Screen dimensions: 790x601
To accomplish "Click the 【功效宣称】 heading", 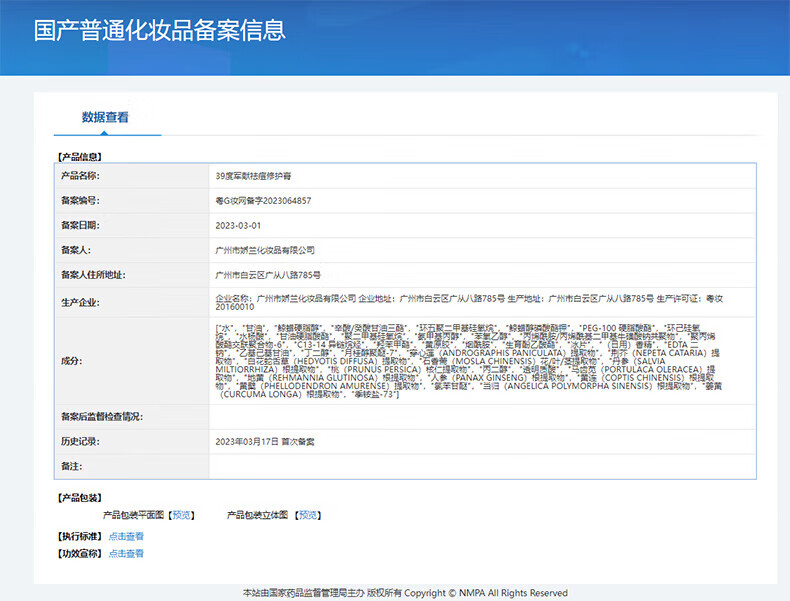I will click(80, 554).
